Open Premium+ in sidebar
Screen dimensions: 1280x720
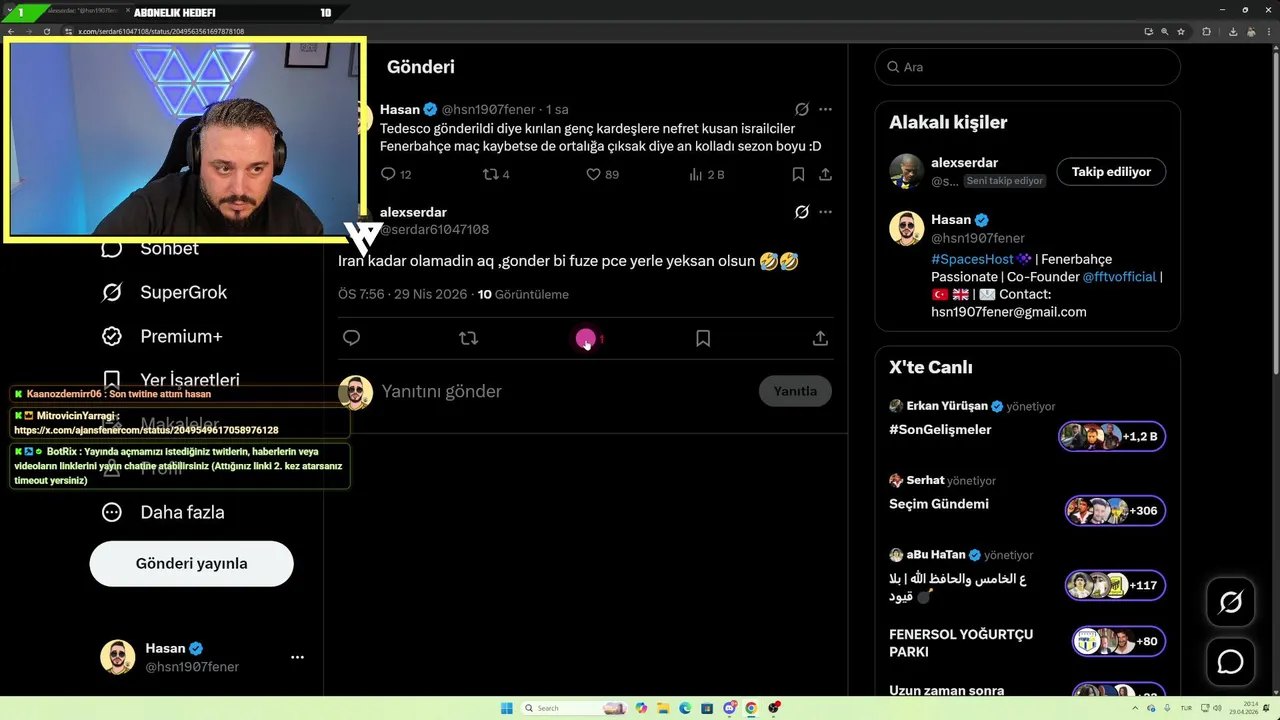pyautogui.click(x=162, y=337)
